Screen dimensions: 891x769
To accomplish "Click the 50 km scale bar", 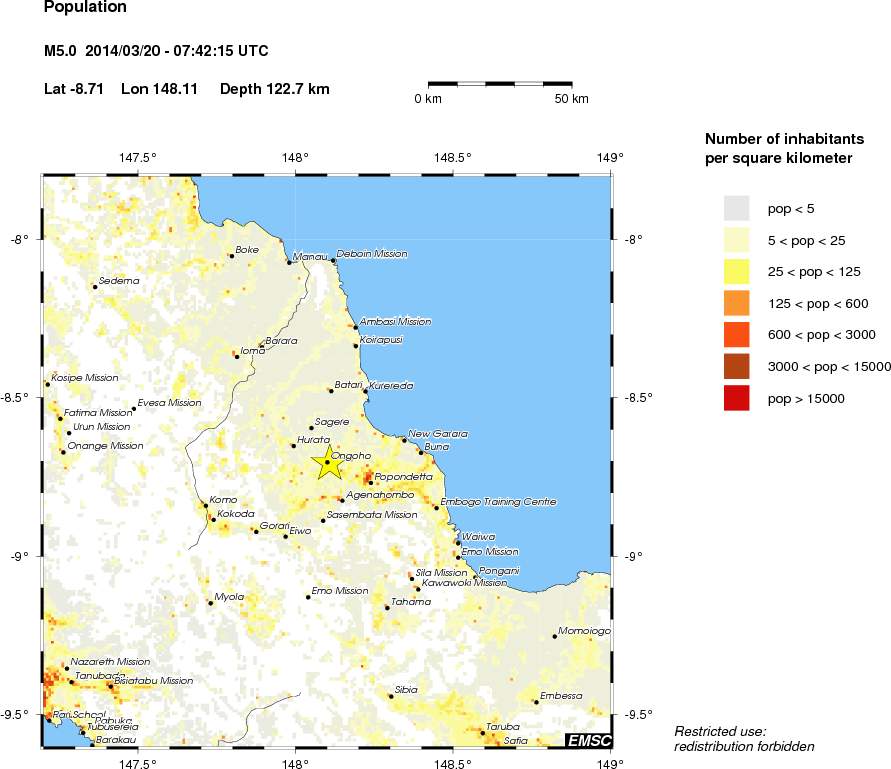I will tap(500, 83).
